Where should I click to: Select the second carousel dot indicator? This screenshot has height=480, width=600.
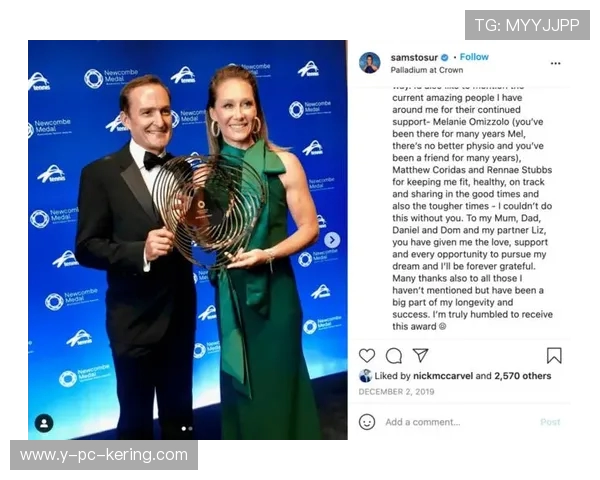(x=191, y=429)
